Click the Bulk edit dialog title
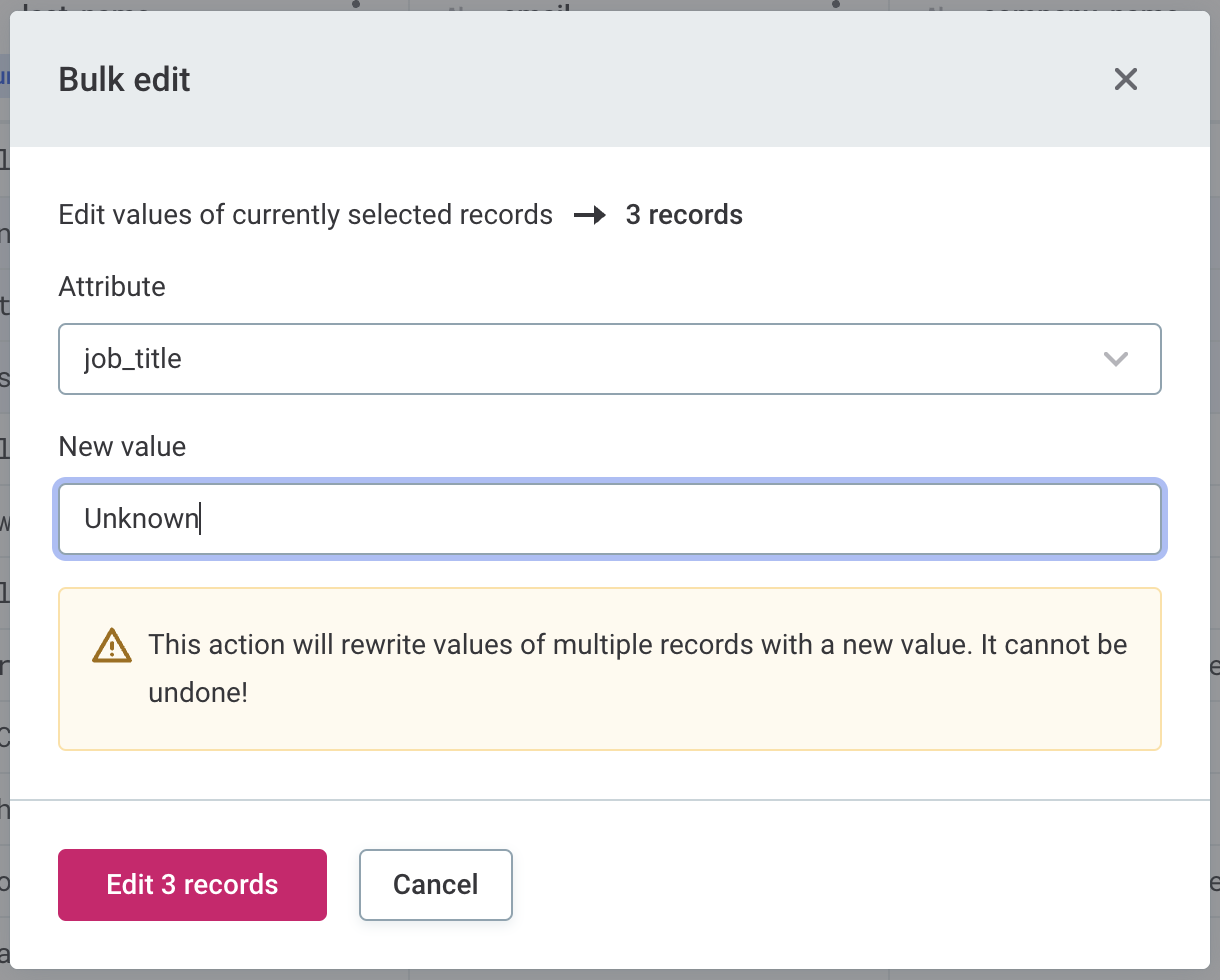Image resolution: width=1220 pixels, height=980 pixels. pyautogui.click(x=125, y=79)
